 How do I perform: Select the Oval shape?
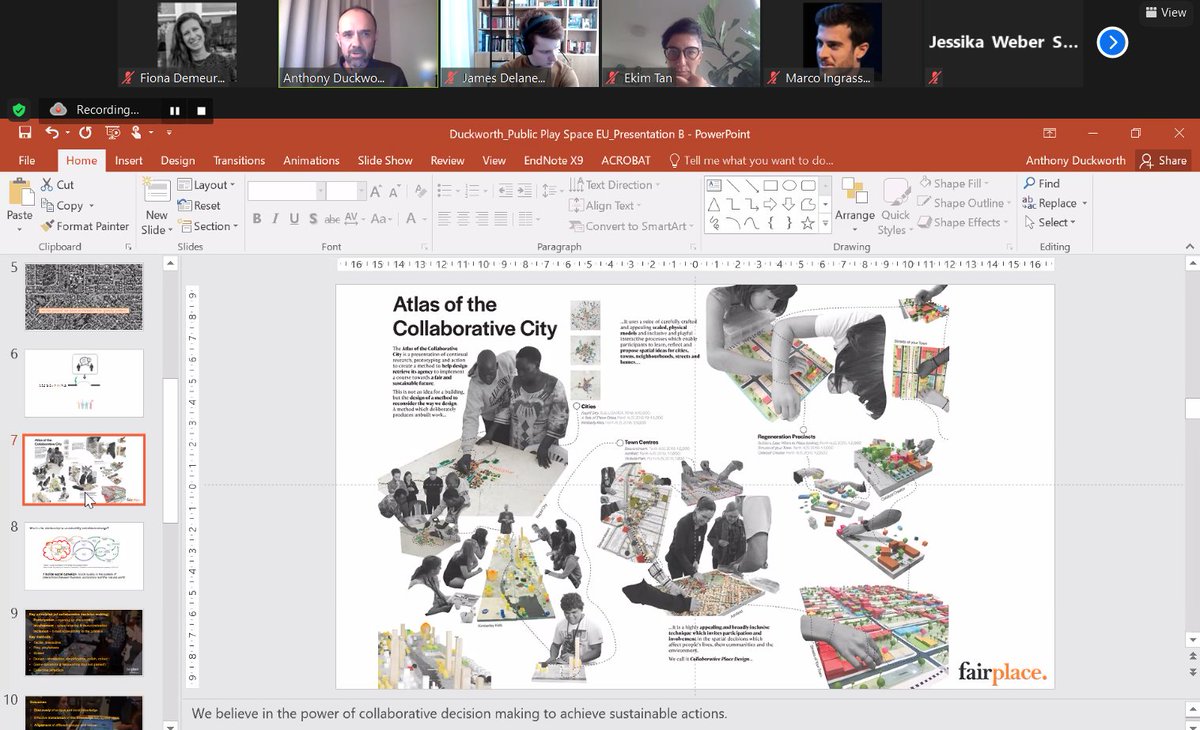tap(789, 185)
